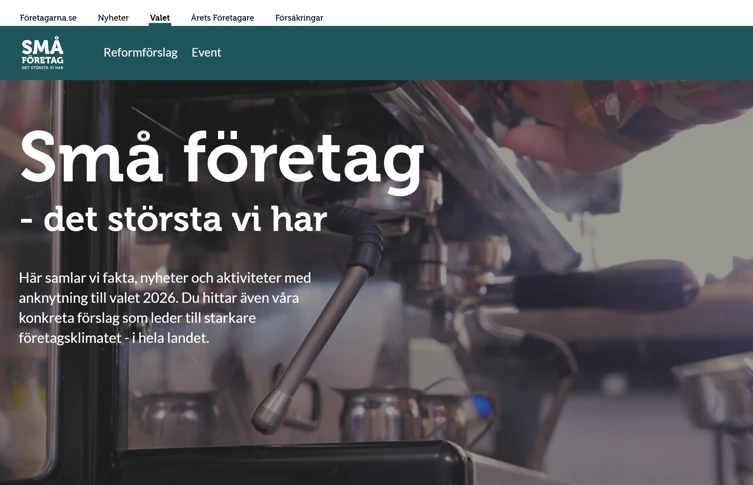This screenshot has width=753, height=485.
Task: Click the Event menu item
Action: [206, 52]
